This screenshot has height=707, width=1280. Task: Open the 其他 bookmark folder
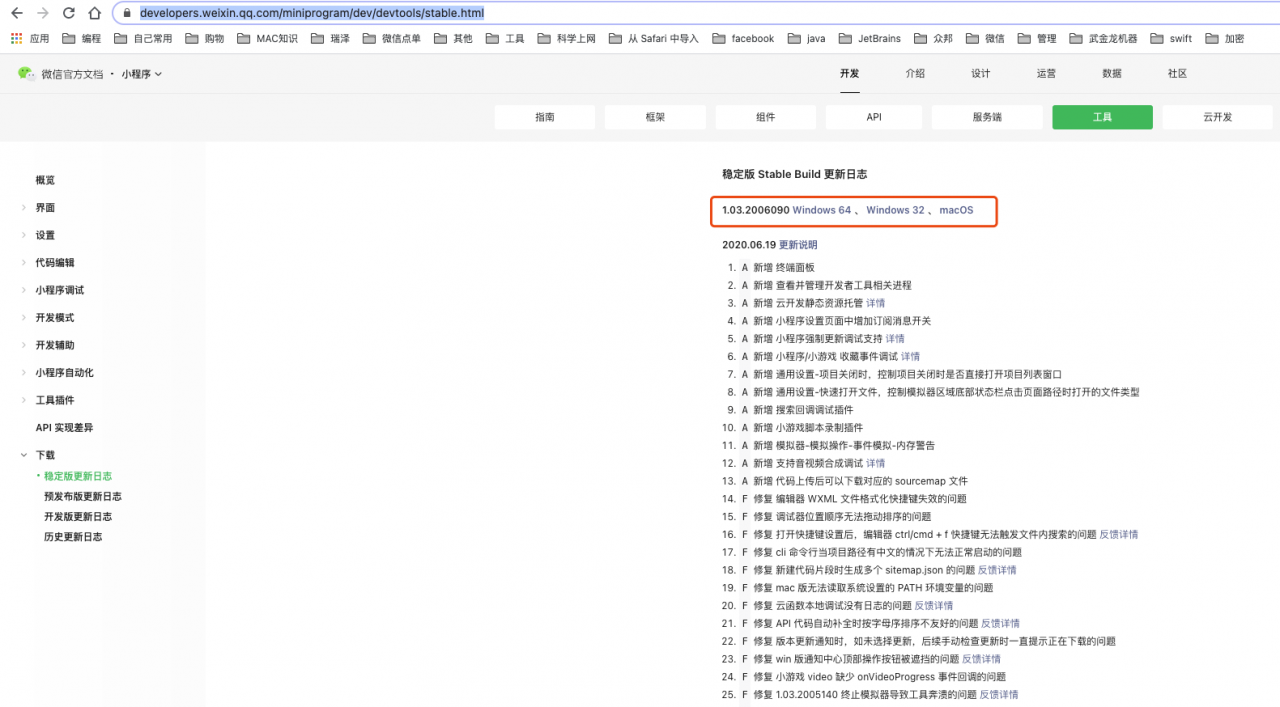point(453,38)
